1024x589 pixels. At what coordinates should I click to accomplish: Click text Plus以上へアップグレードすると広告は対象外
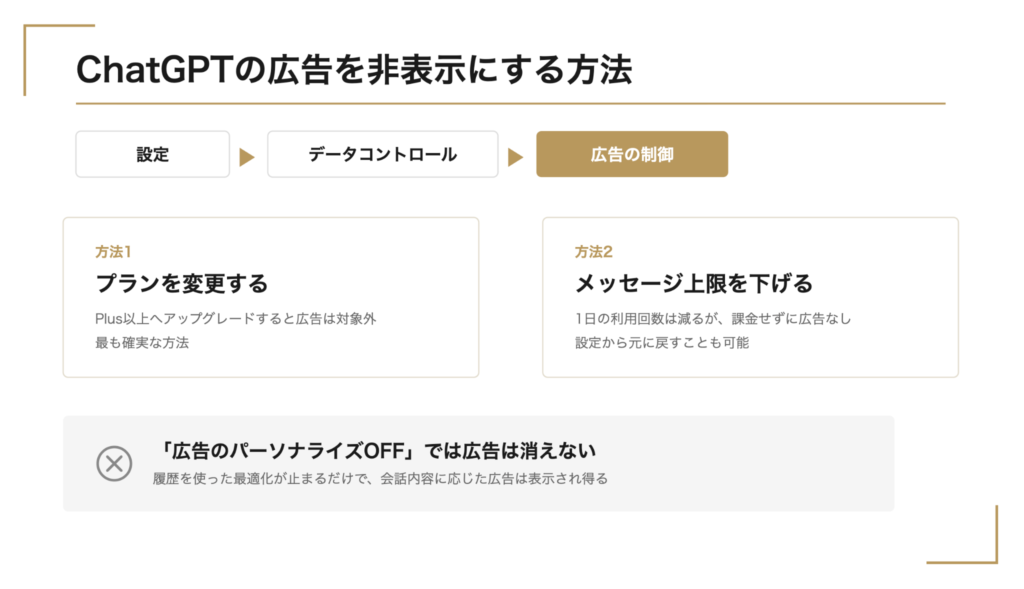tap(236, 319)
